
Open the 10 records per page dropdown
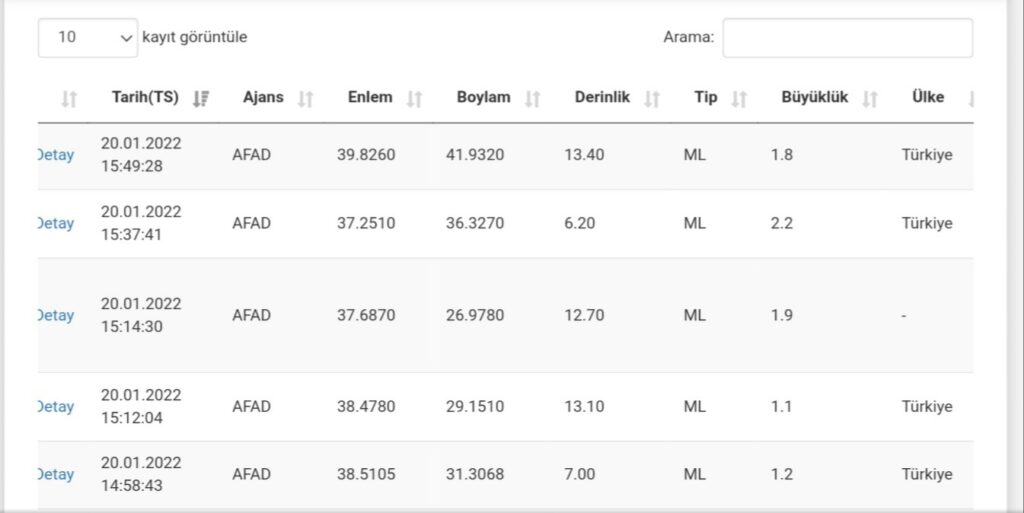[88, 37]
